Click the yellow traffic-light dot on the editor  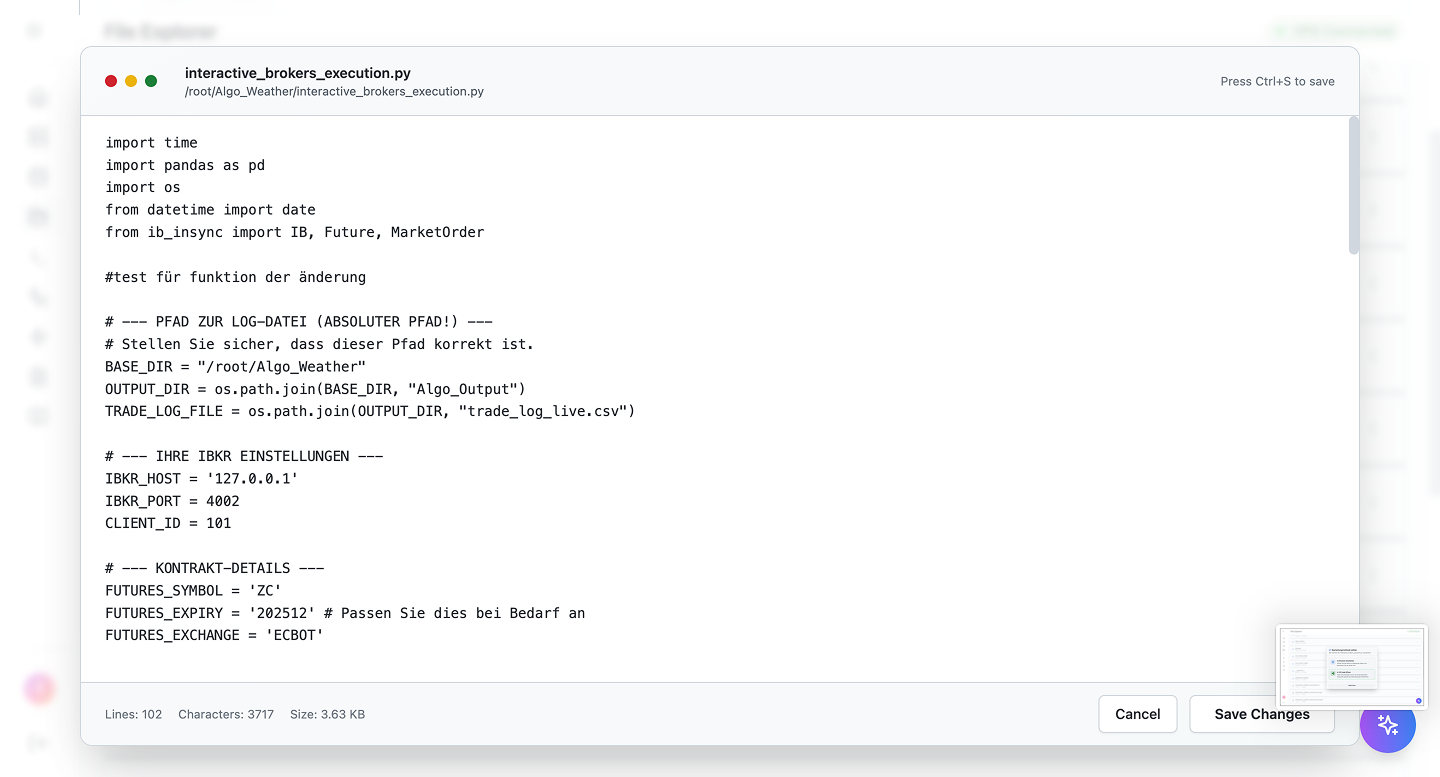[x=131, y=81]
